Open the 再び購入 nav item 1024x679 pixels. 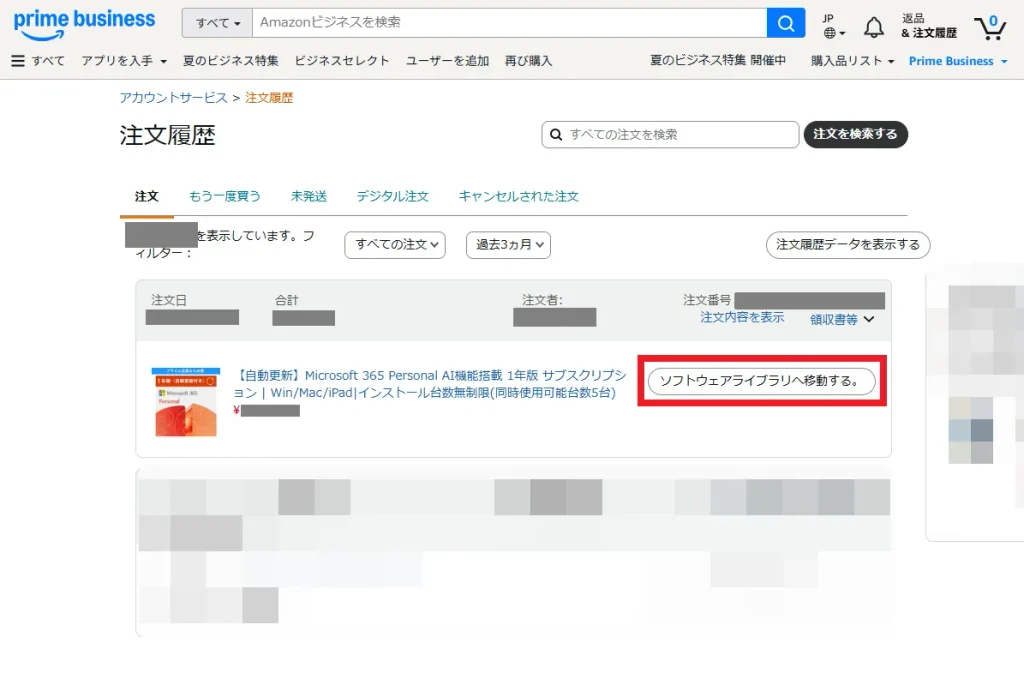point(528,61)
